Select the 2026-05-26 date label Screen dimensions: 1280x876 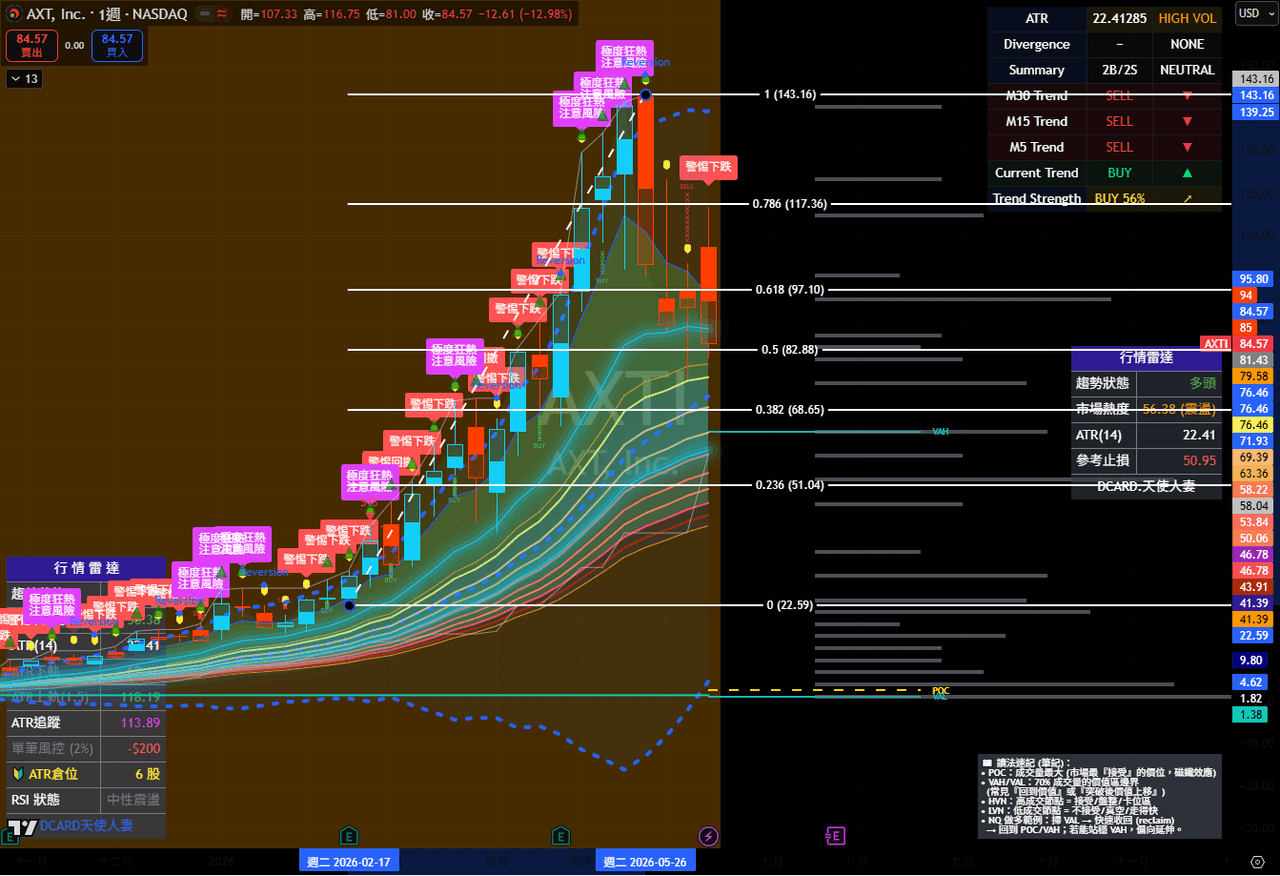point(646,862)
